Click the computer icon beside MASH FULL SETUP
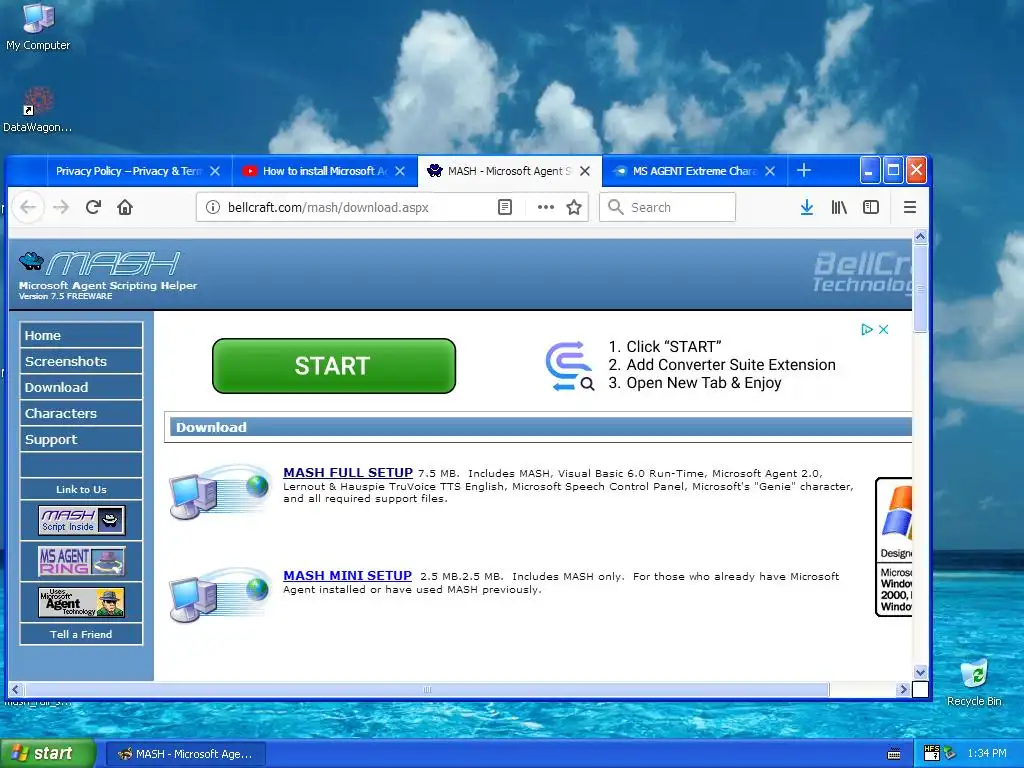1024x768 pixels. (x=220, y=491)
